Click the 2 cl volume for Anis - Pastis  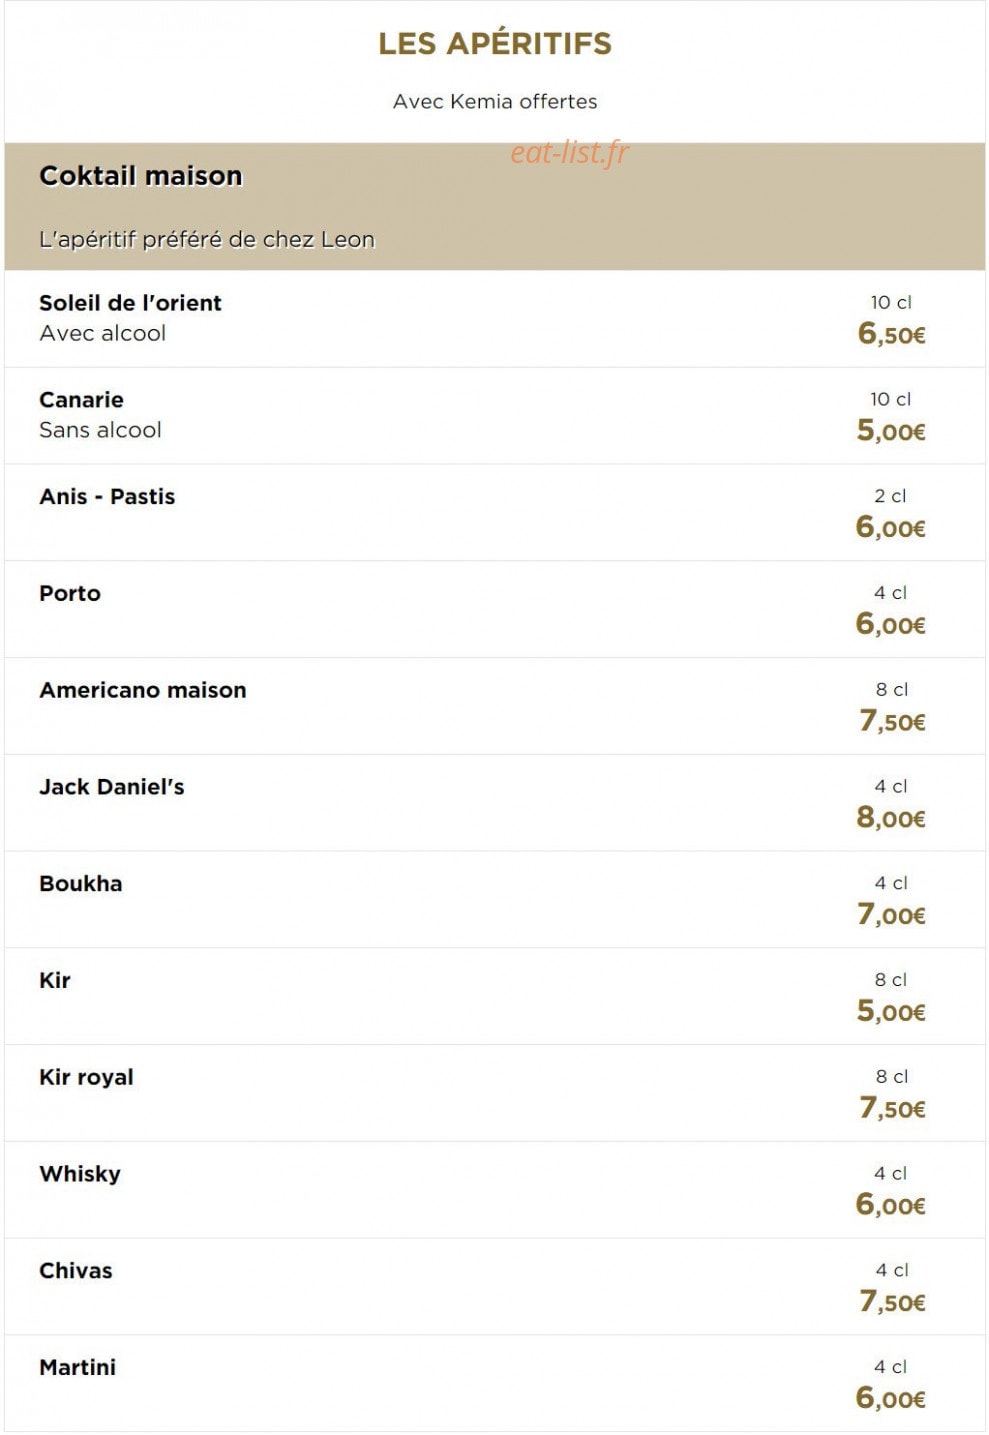click(890, 496)
